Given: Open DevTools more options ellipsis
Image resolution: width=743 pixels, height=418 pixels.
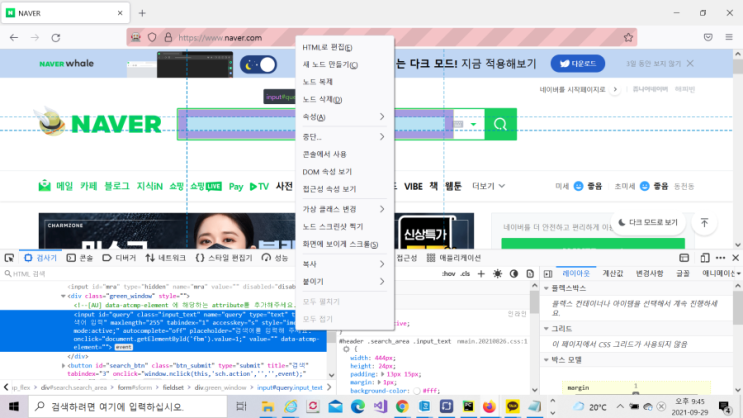Looking at the screenshot, I should [720, 257].
